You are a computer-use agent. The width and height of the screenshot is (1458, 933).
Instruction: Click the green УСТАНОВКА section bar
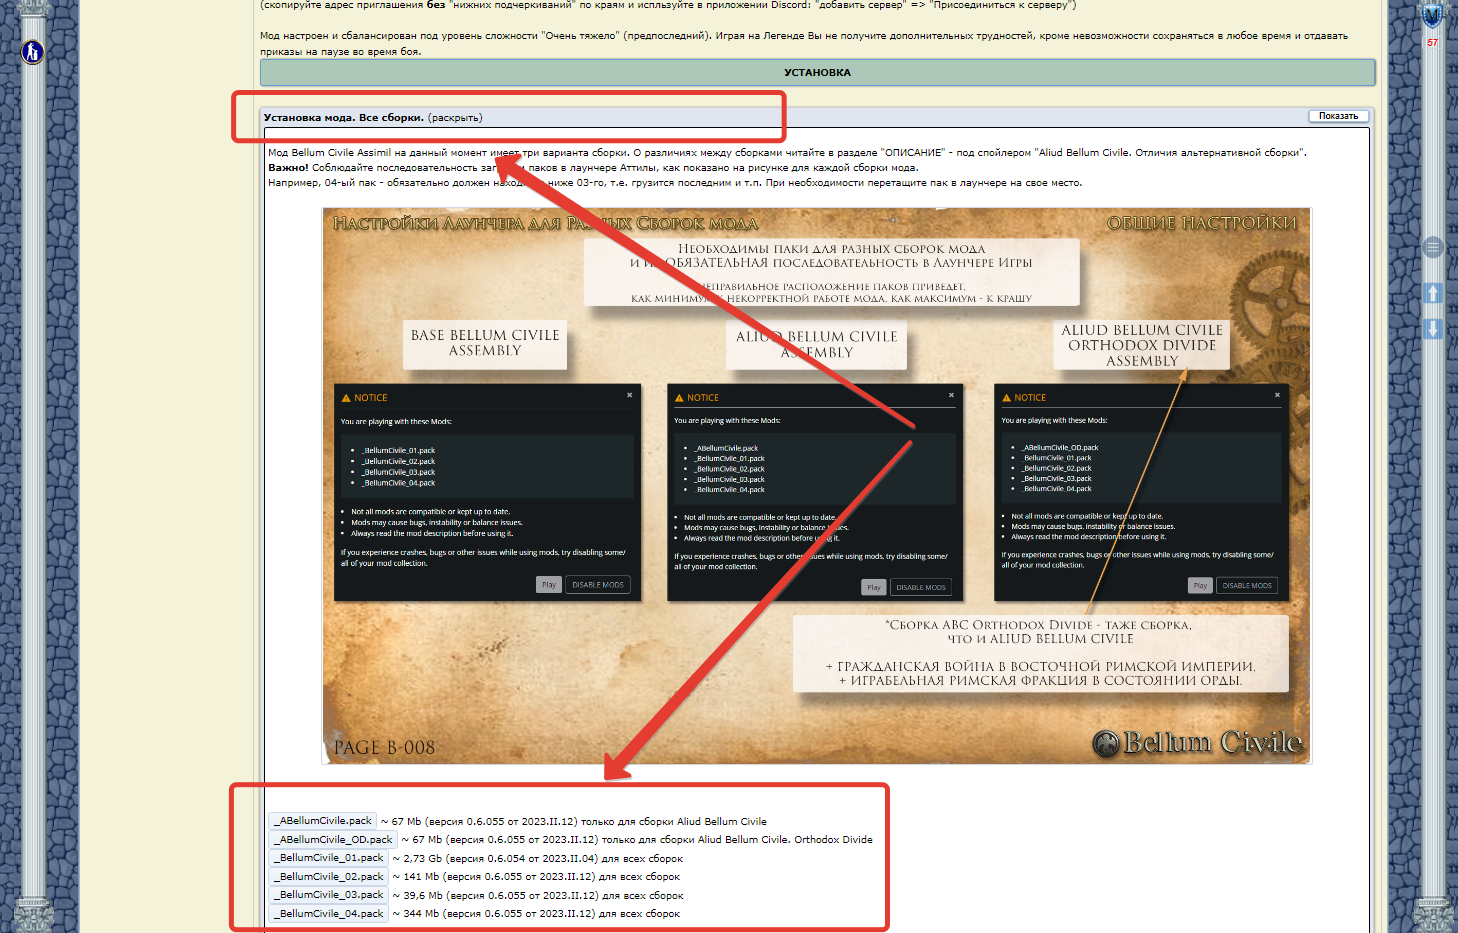pyautogui.click(x=817, y=73)
